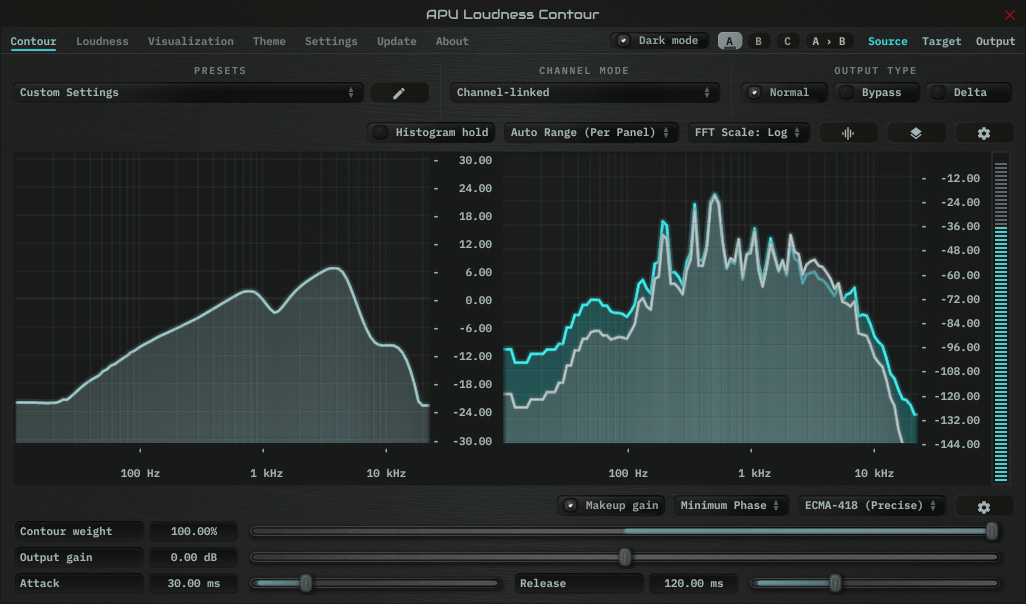Switch to the Loudness tab
Image resolution: width=1026 pixels, height=604 pixels.
click(102, 41)
